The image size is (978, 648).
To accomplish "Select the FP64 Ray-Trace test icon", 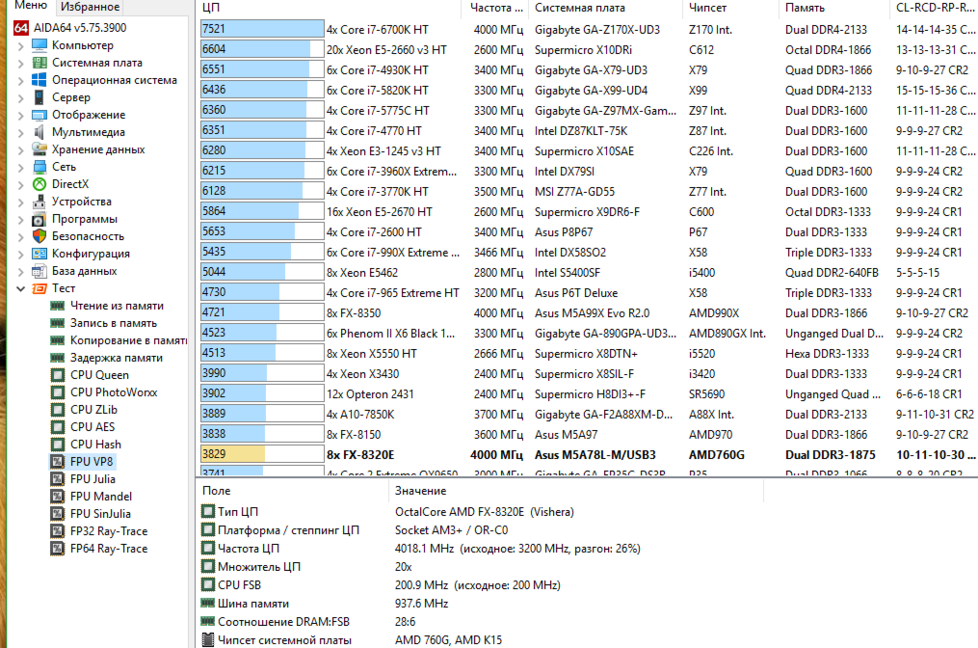I will click(58, 548).
